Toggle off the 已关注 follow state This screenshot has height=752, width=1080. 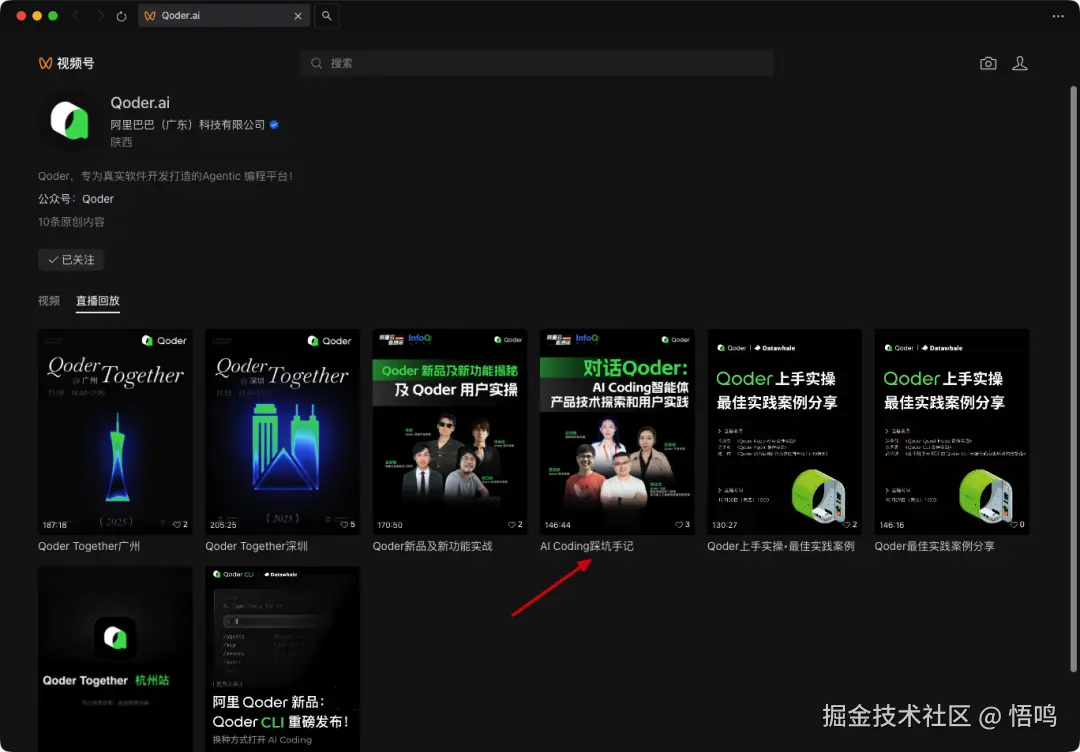70,259
